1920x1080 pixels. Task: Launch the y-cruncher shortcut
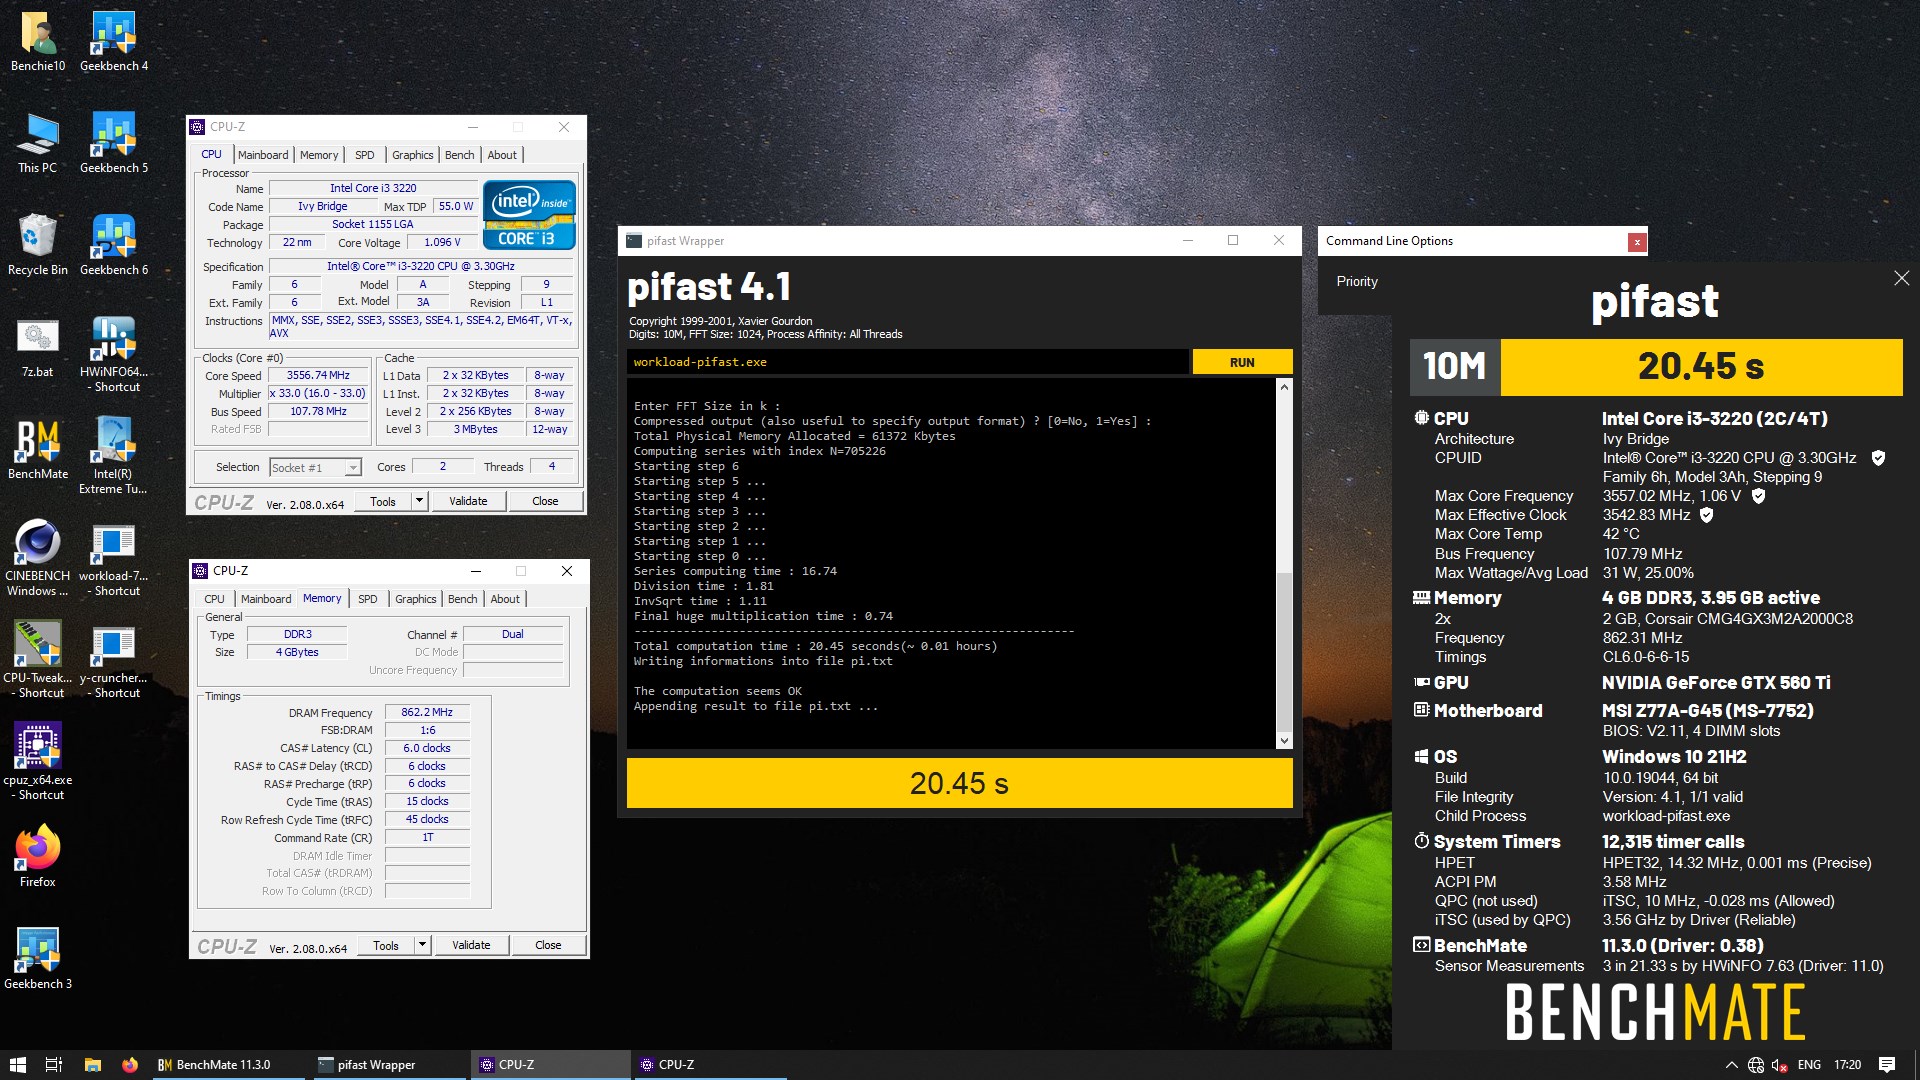(114, 661)
